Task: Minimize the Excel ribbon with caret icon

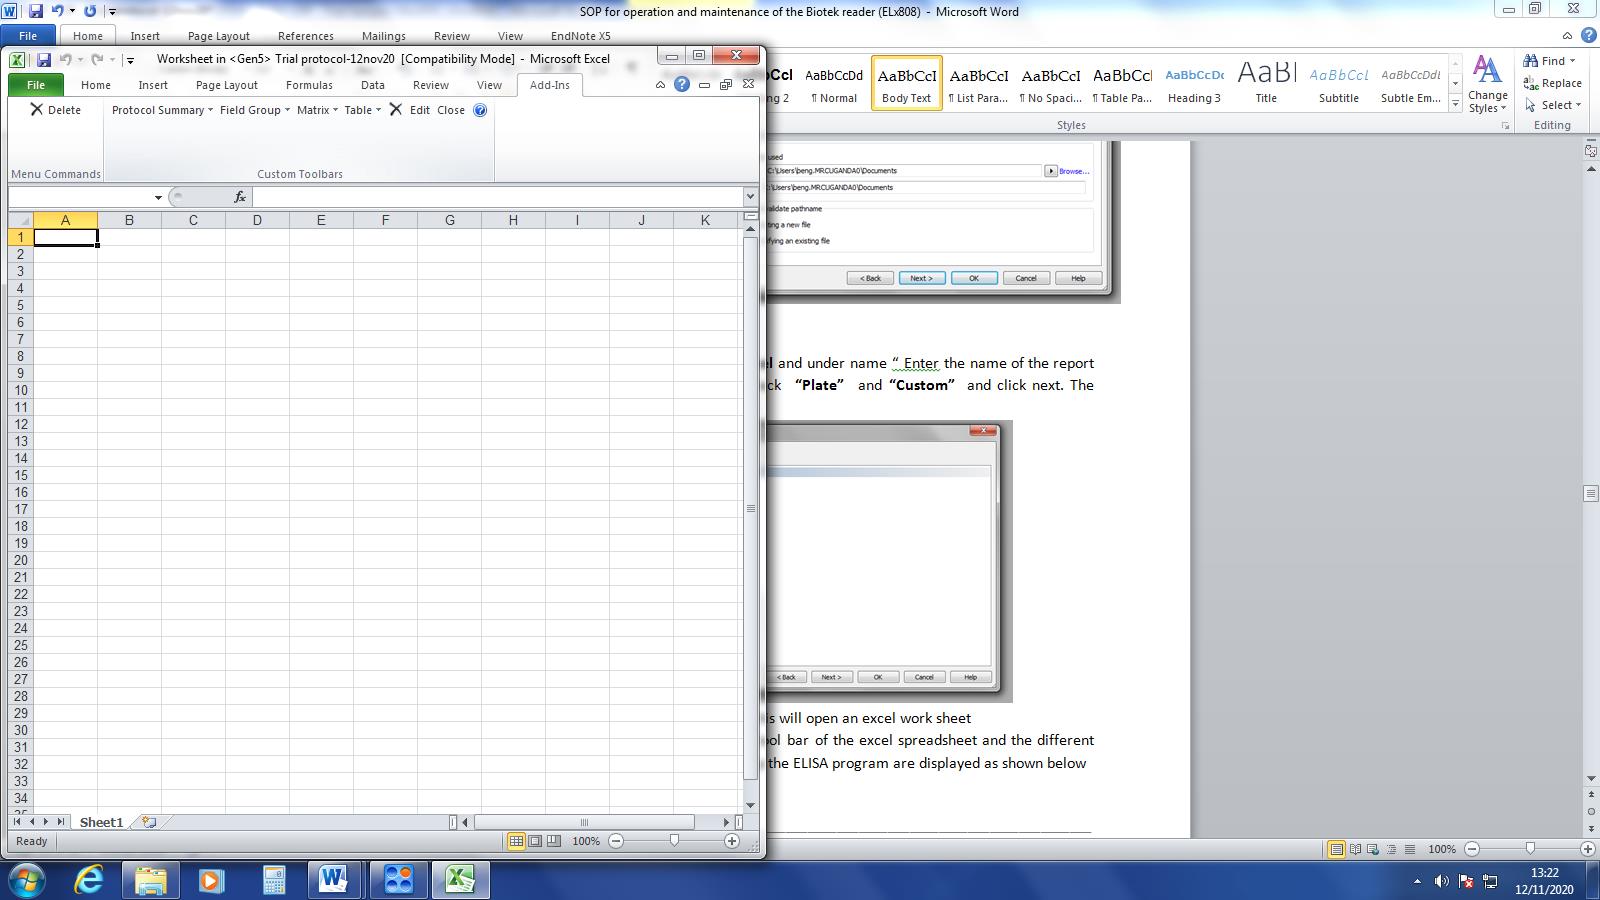Action: 660,85
